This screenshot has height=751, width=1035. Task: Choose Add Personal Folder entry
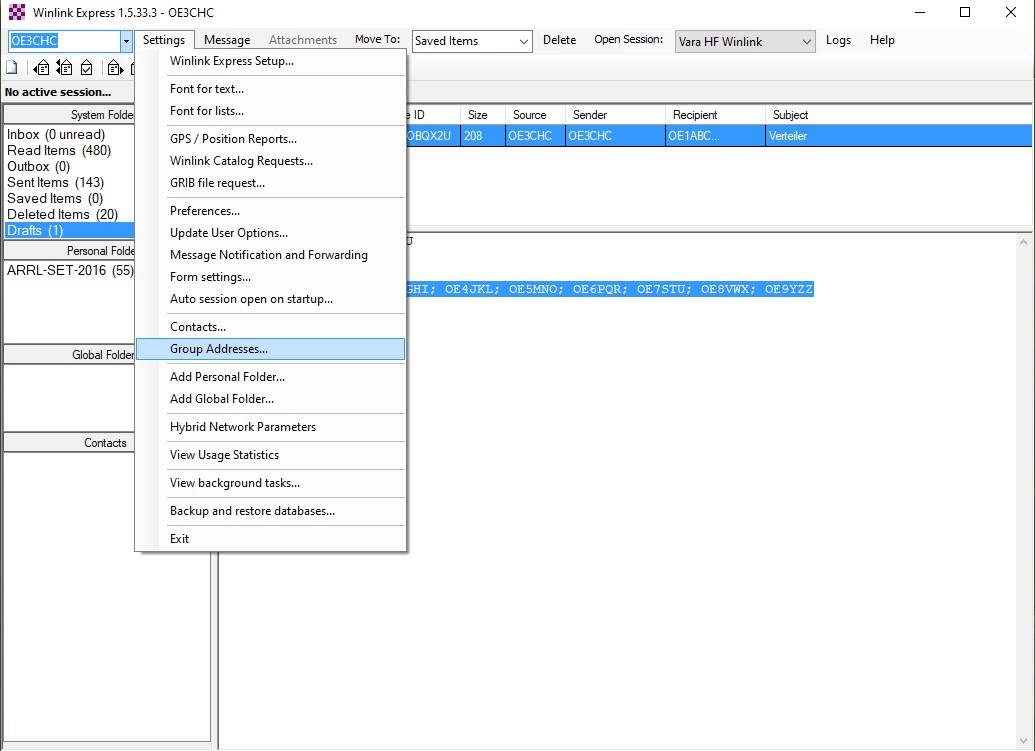click(x=271, y=377)
